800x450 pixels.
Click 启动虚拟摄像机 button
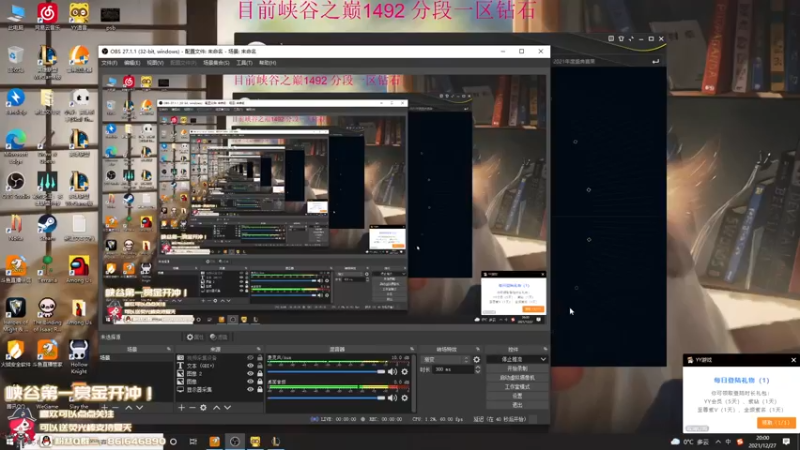517,378
